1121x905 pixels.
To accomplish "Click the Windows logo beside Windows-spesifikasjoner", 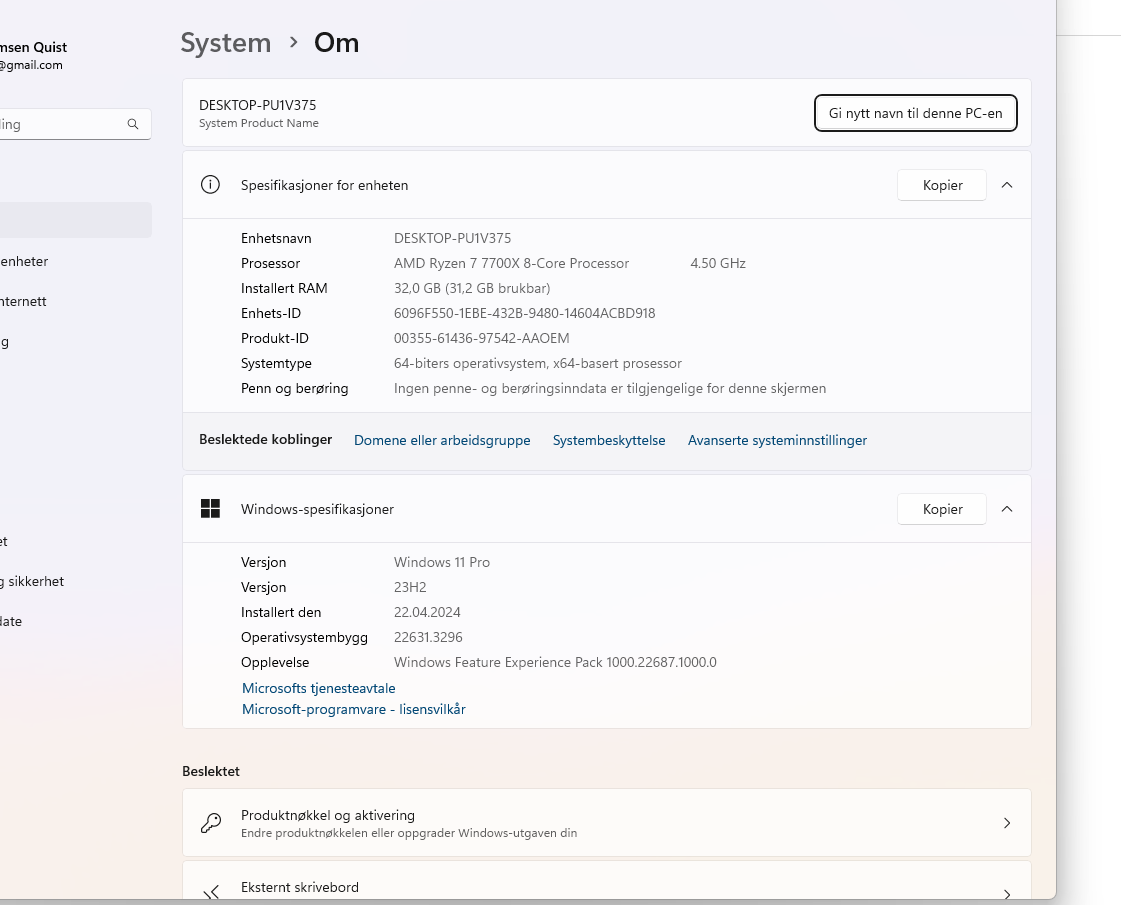I will coord(210,509).
